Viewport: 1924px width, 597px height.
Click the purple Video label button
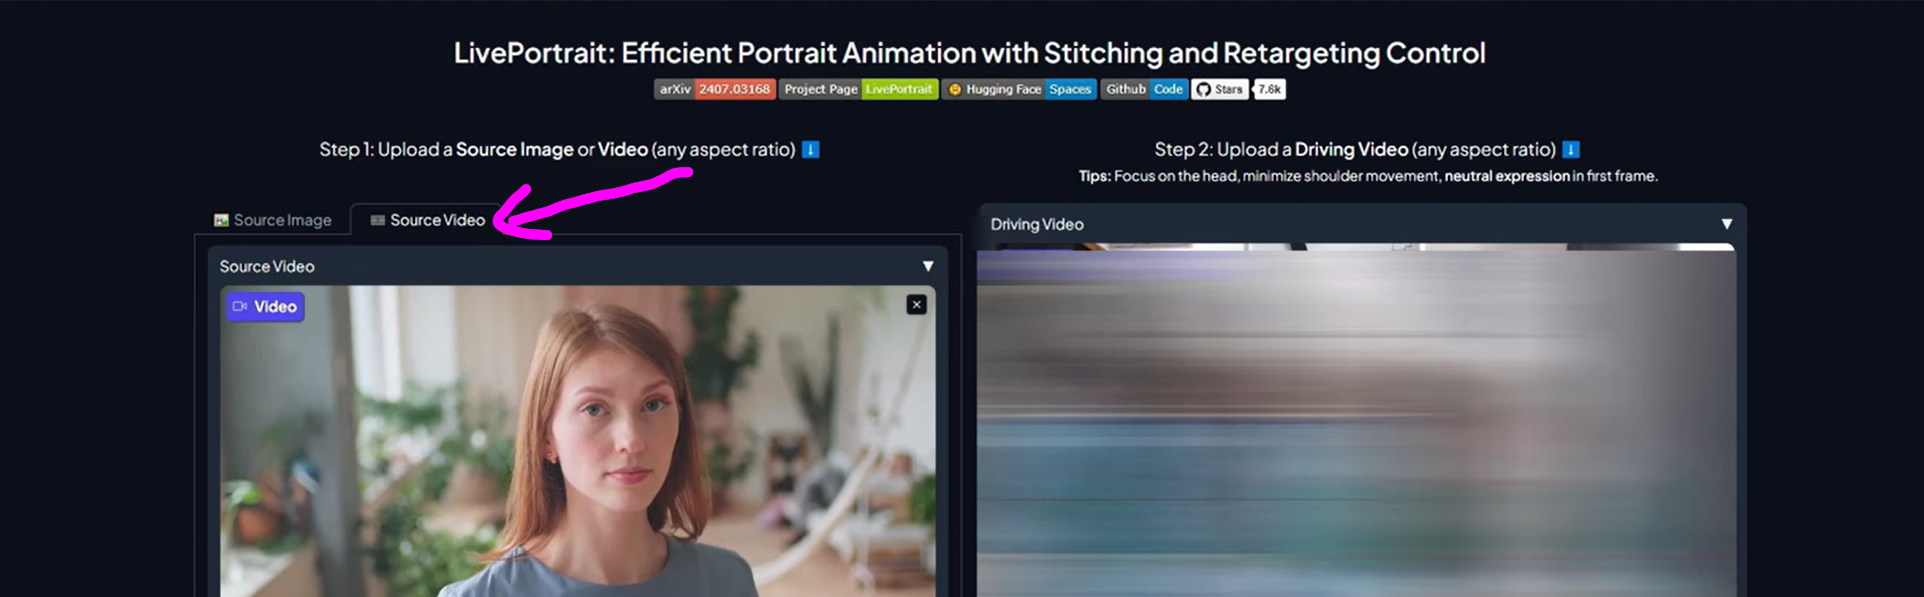265,307
